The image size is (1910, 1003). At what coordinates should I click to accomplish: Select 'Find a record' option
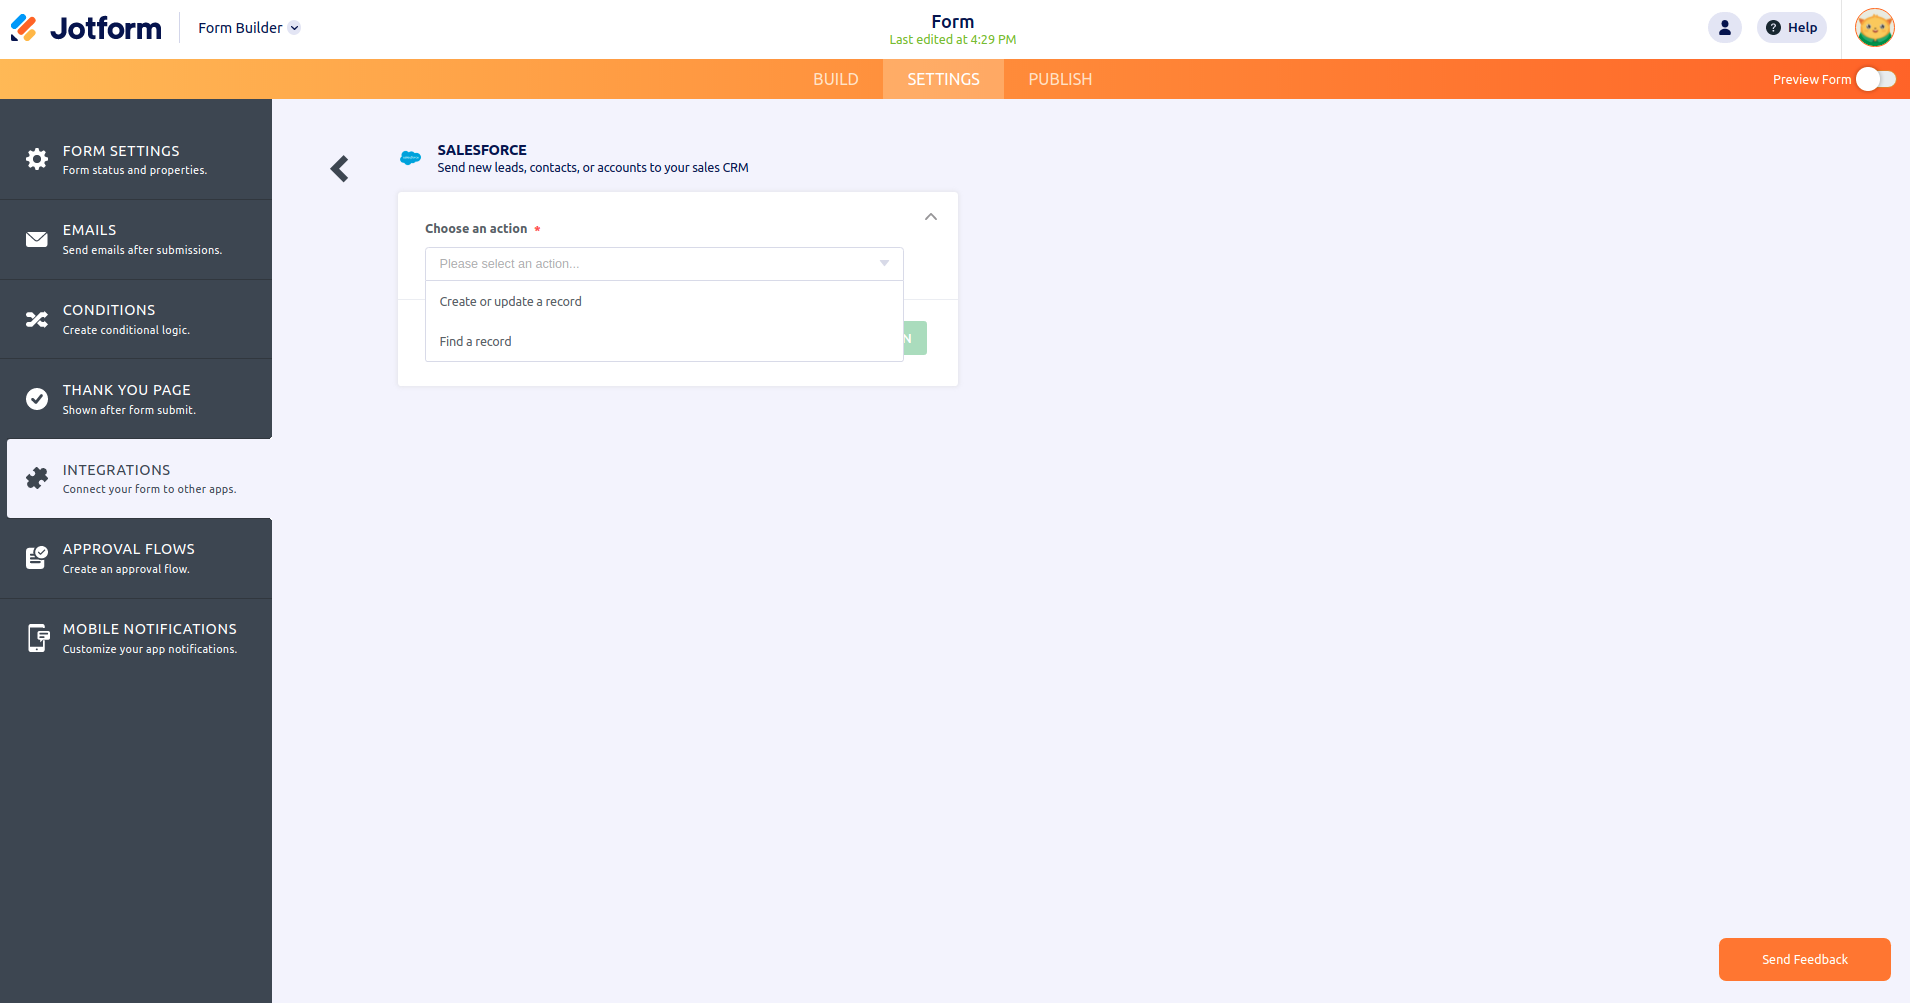pos(476,342)
